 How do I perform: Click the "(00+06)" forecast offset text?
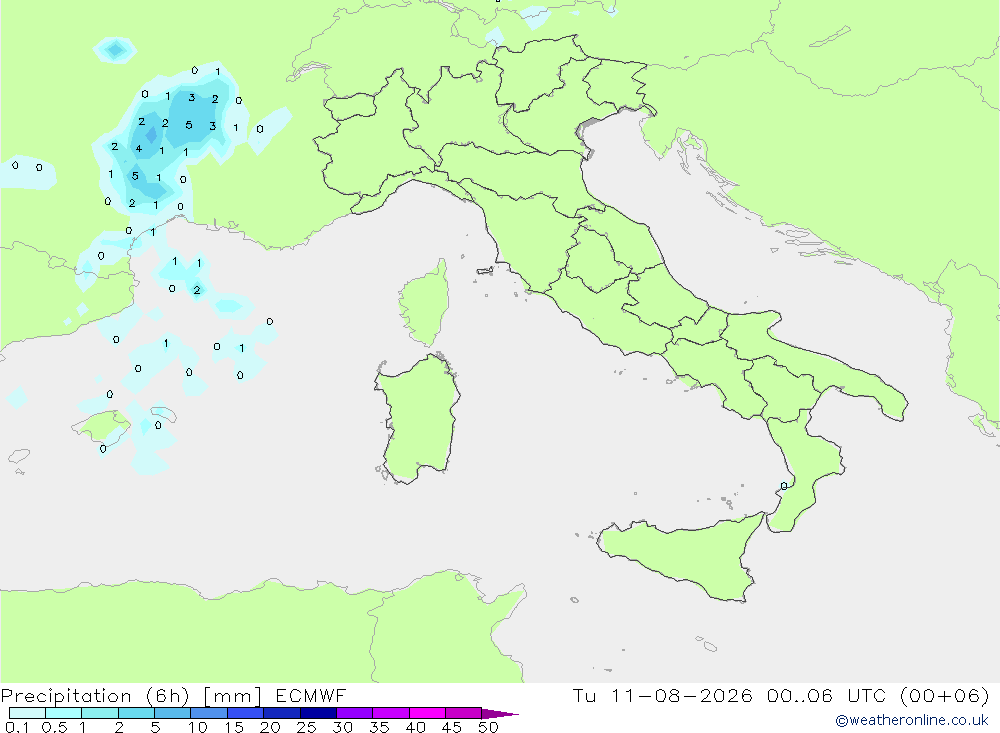[x=945, y=695]
